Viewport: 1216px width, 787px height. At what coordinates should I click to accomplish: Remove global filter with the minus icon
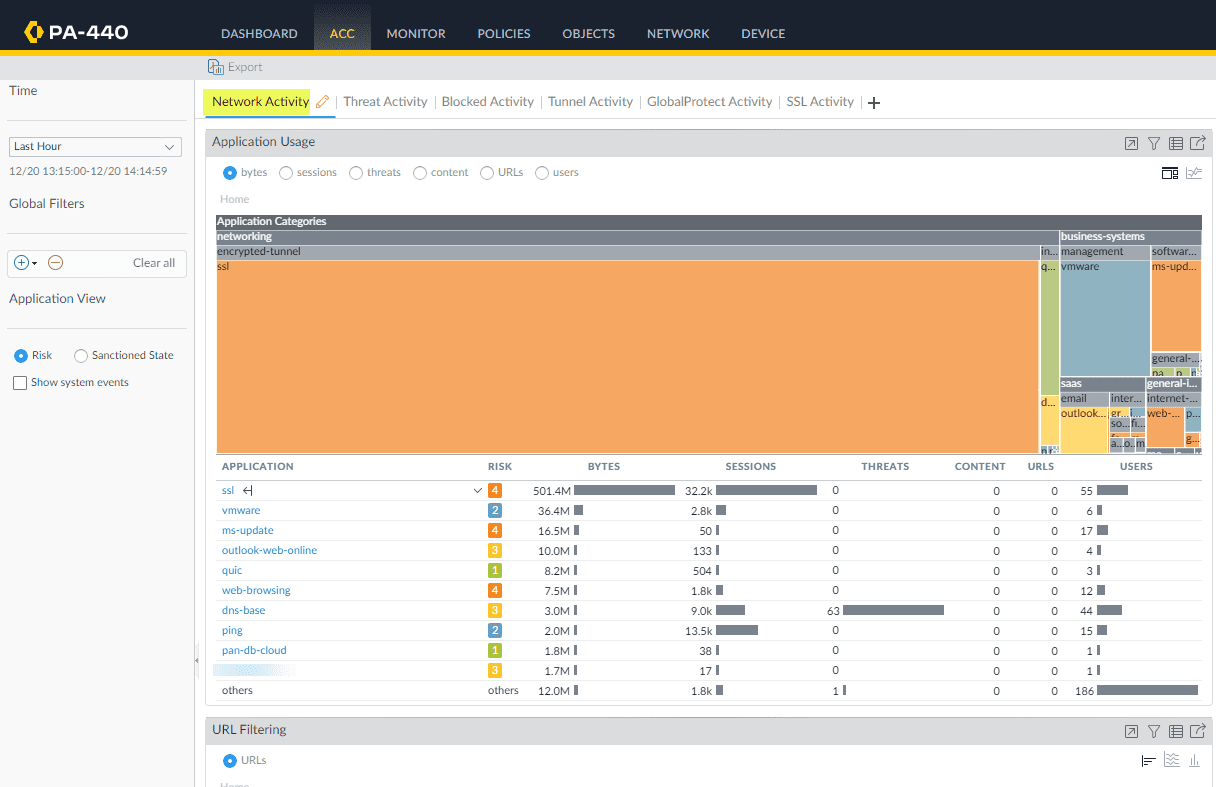[x=56, y=263]
